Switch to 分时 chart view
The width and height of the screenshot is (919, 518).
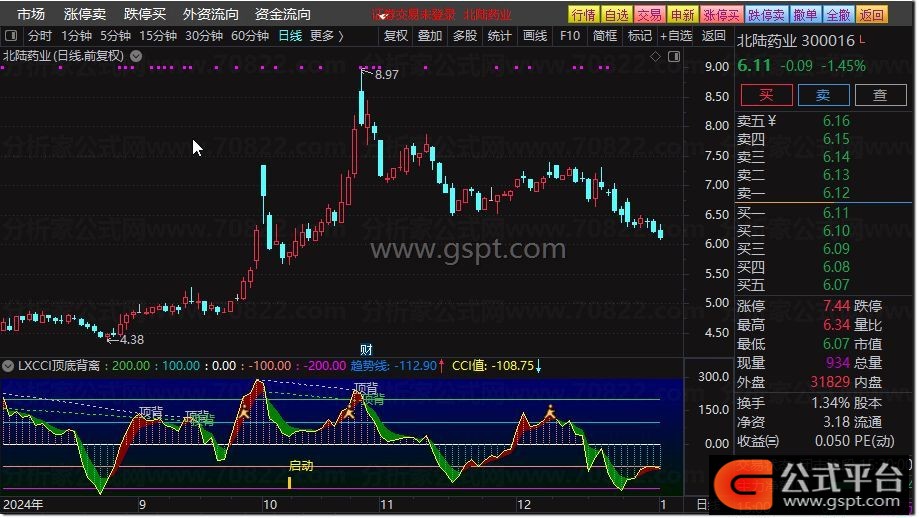pyautogui.click(x=40, y=36)
